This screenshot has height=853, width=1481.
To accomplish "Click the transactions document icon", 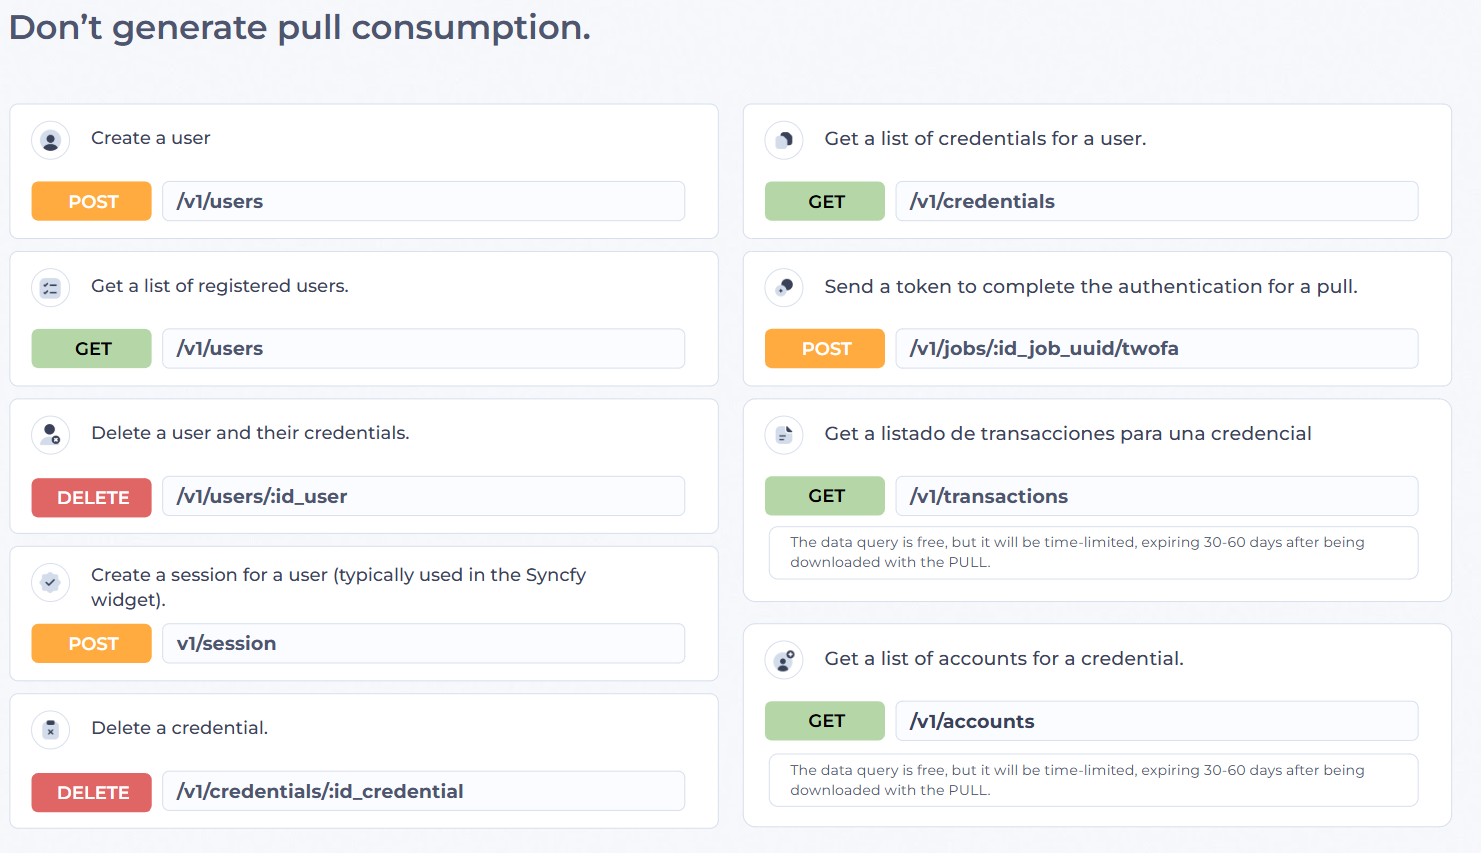I will point(784,435).
